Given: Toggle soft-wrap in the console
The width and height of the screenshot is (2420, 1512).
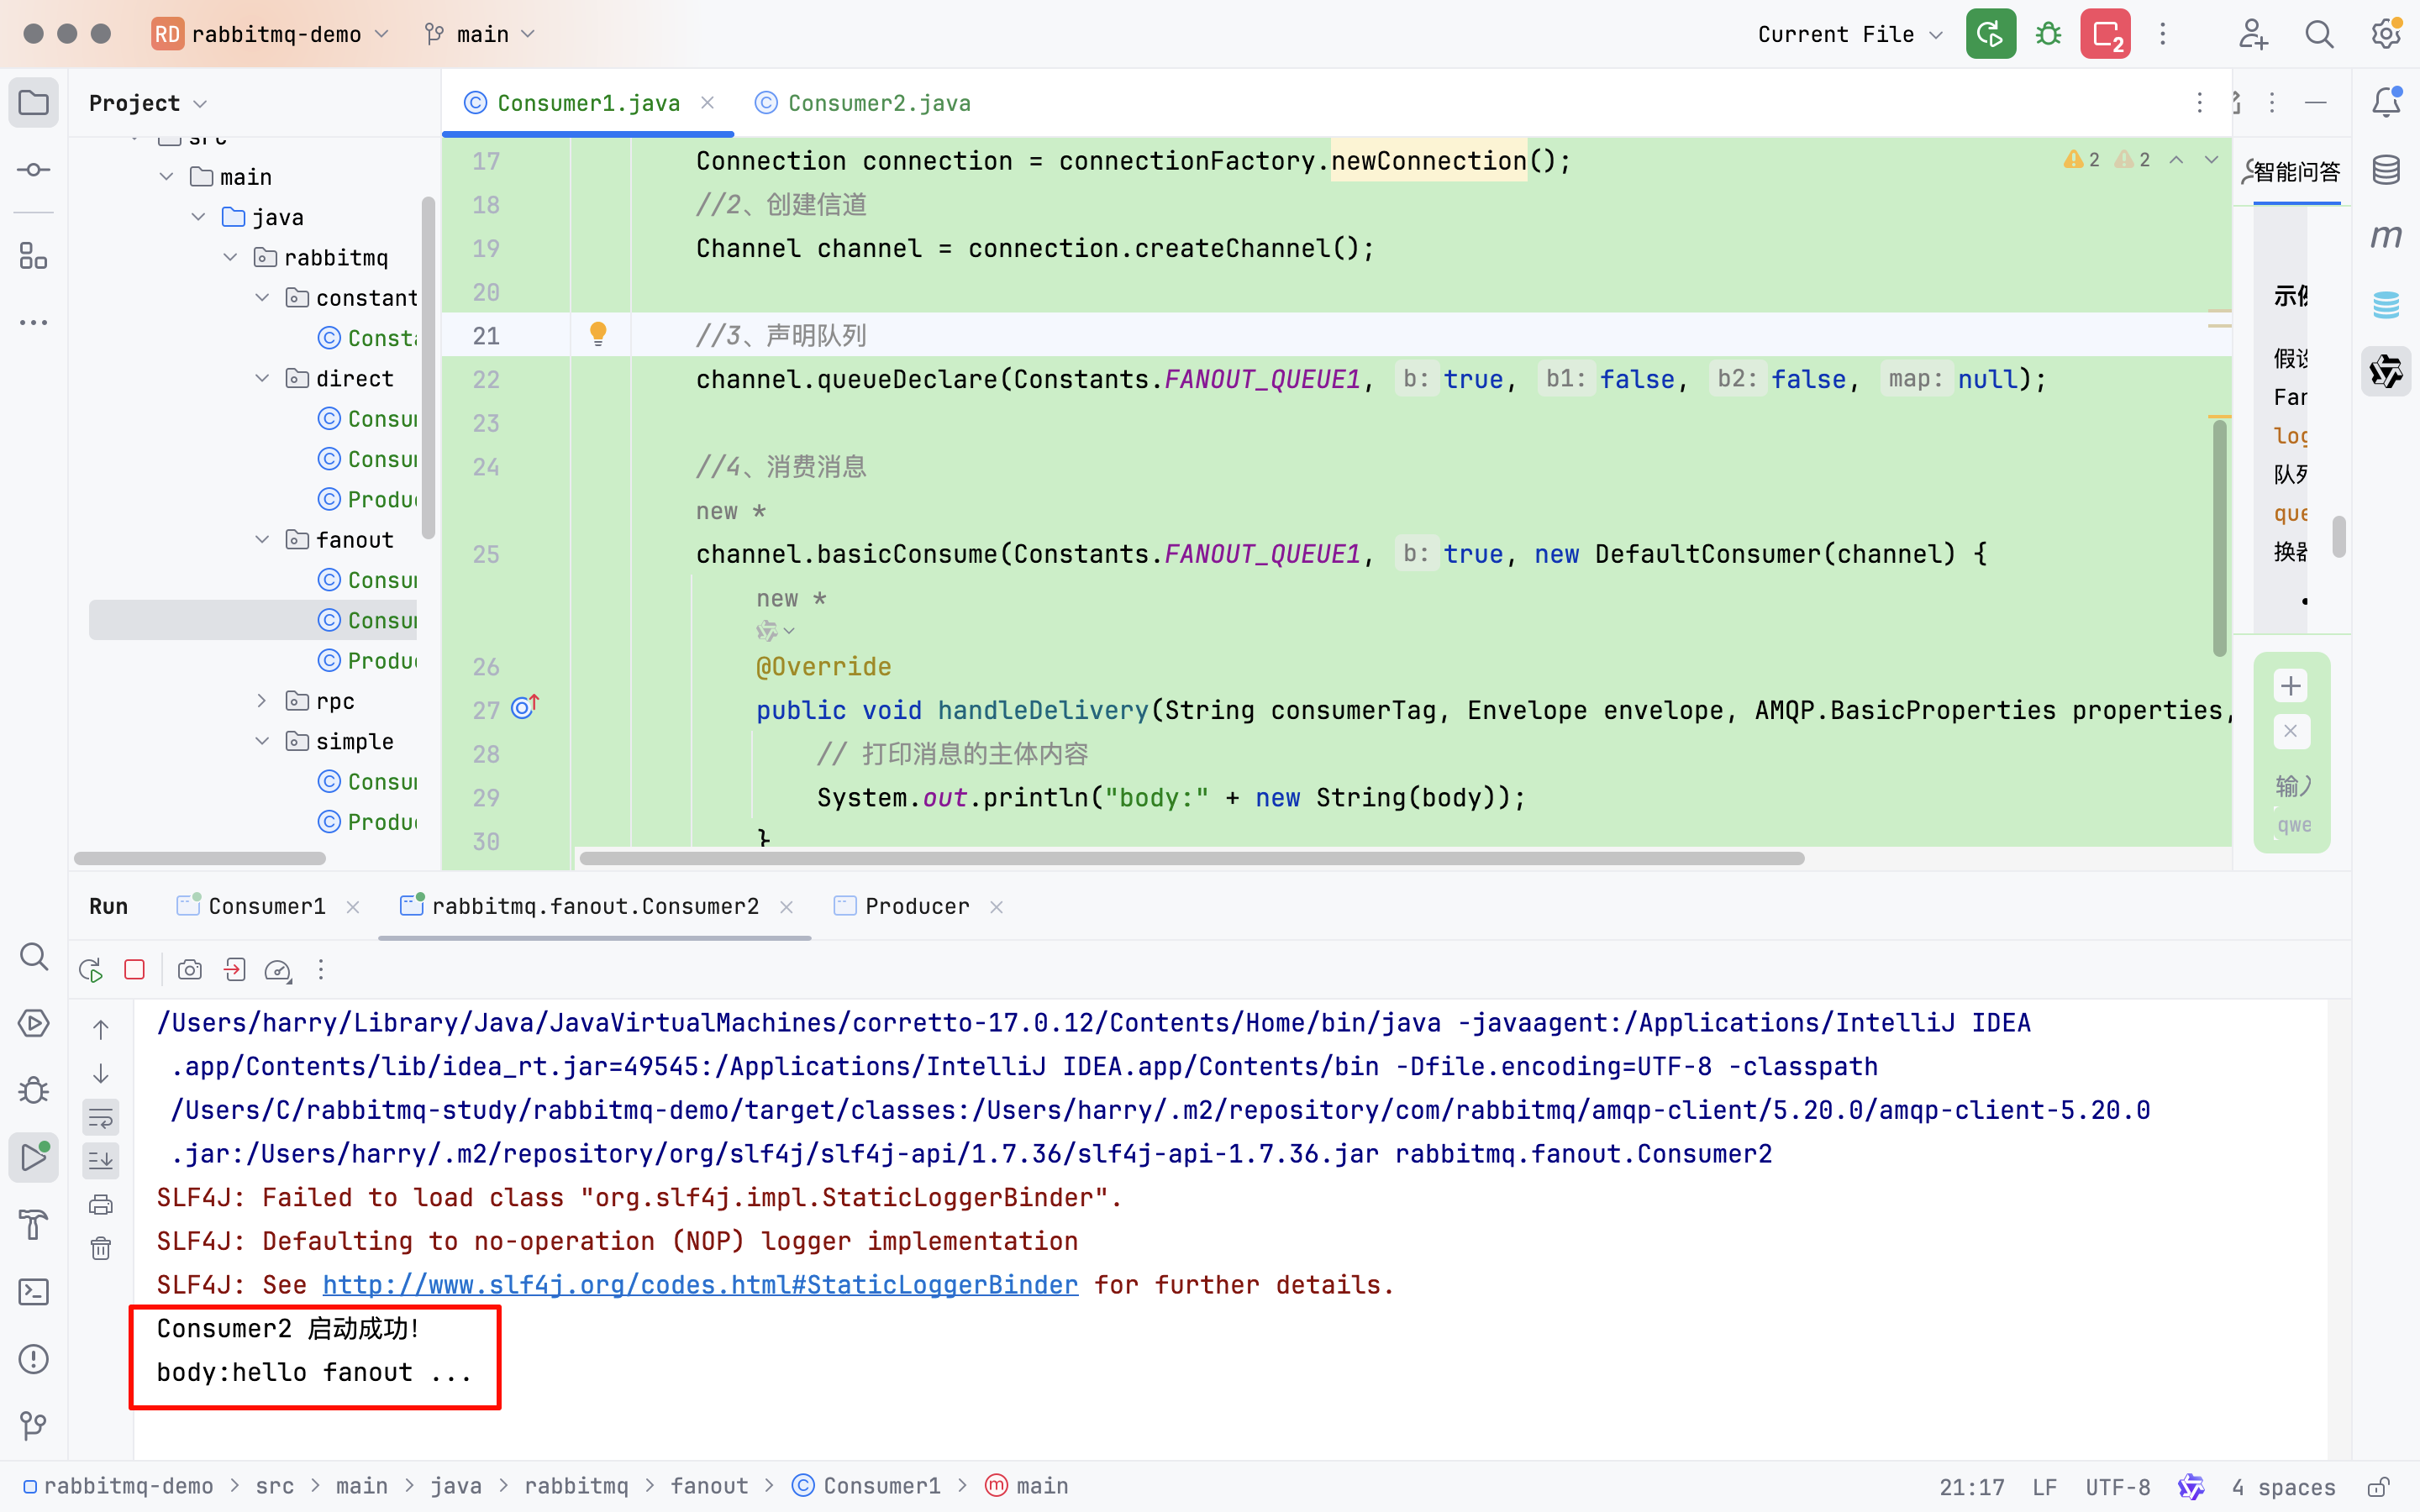Looking at the screenshot, I should pyautogui.click(x=101, y=1117).
